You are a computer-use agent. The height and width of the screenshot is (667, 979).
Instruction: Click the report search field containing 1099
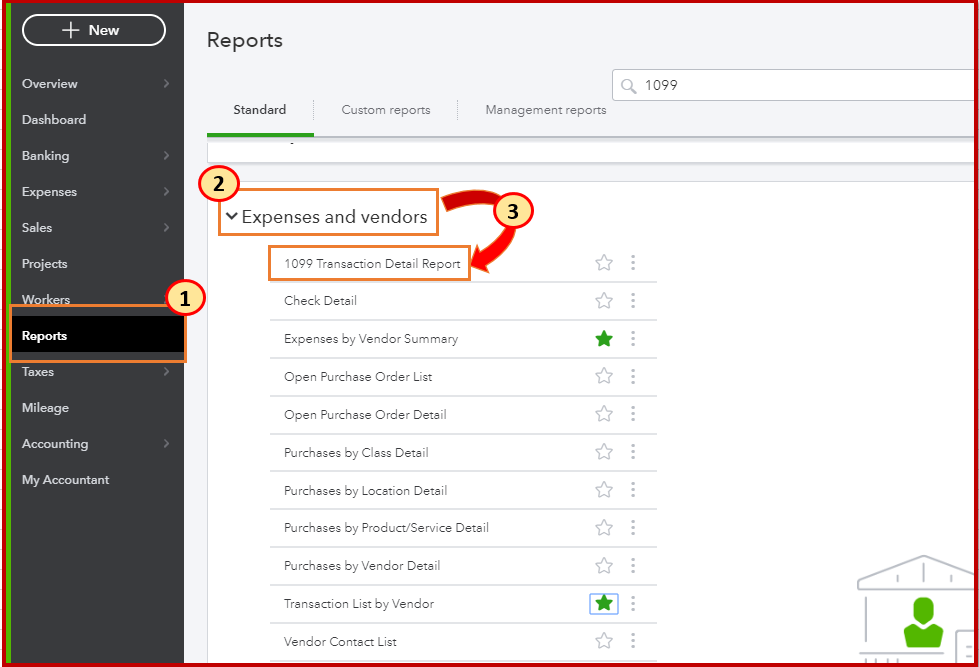(800, 86)
